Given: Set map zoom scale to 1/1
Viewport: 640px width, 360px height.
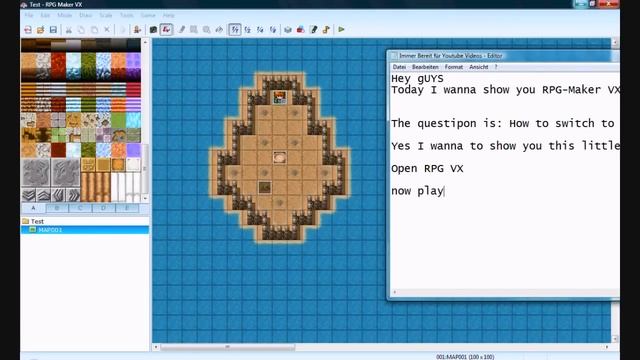Looking at the screenshot, I should coord(235,29).
